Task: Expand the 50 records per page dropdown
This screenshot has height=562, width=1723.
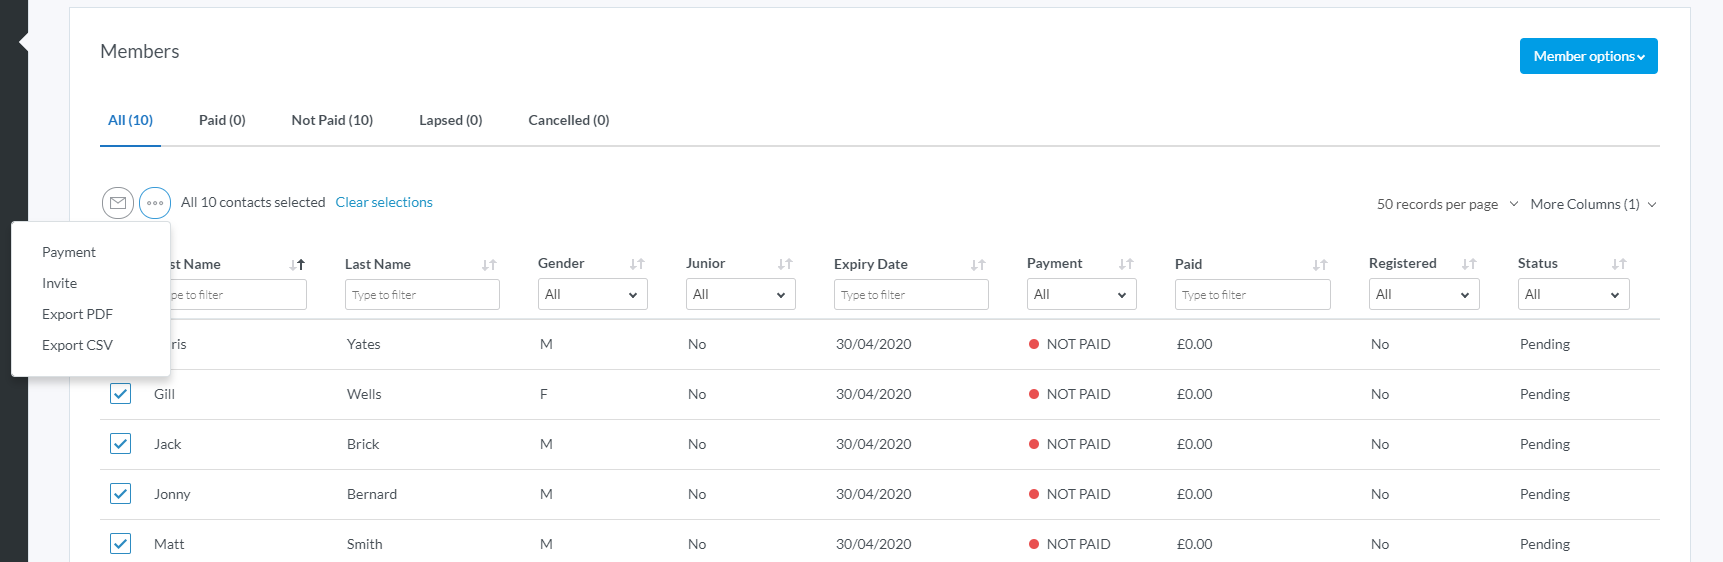Action: (x=1447, y=204)
